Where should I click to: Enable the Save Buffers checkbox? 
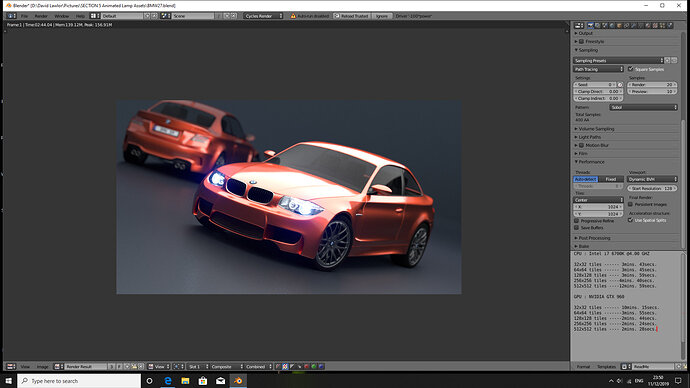[x=576, y=227]
